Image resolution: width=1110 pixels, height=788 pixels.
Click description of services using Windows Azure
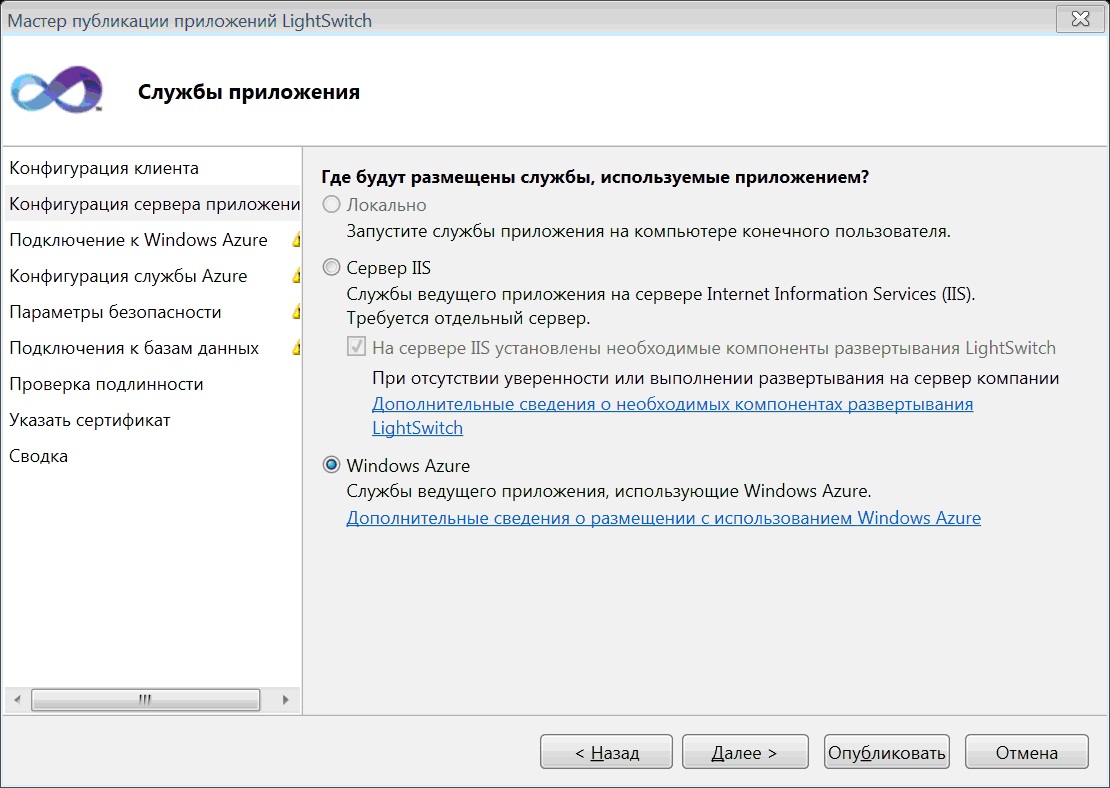pyautogui.click(x=609, y=491)
